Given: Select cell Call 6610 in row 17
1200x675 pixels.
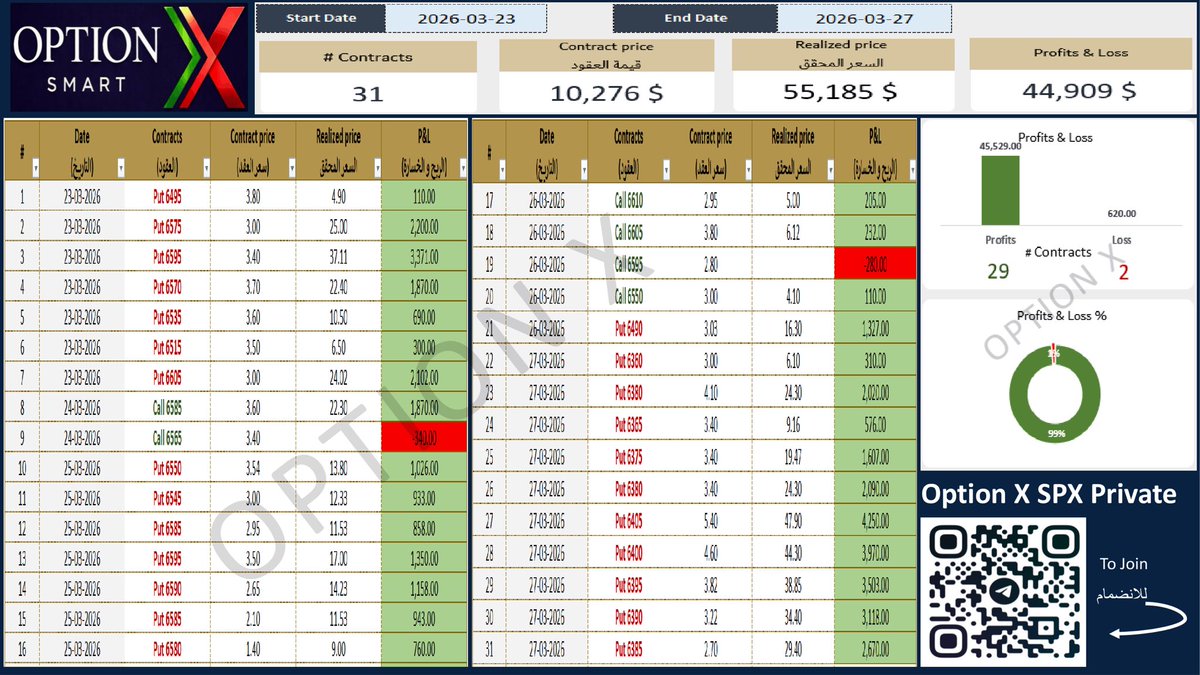Looking at the screenshot, I should [629, 200].
